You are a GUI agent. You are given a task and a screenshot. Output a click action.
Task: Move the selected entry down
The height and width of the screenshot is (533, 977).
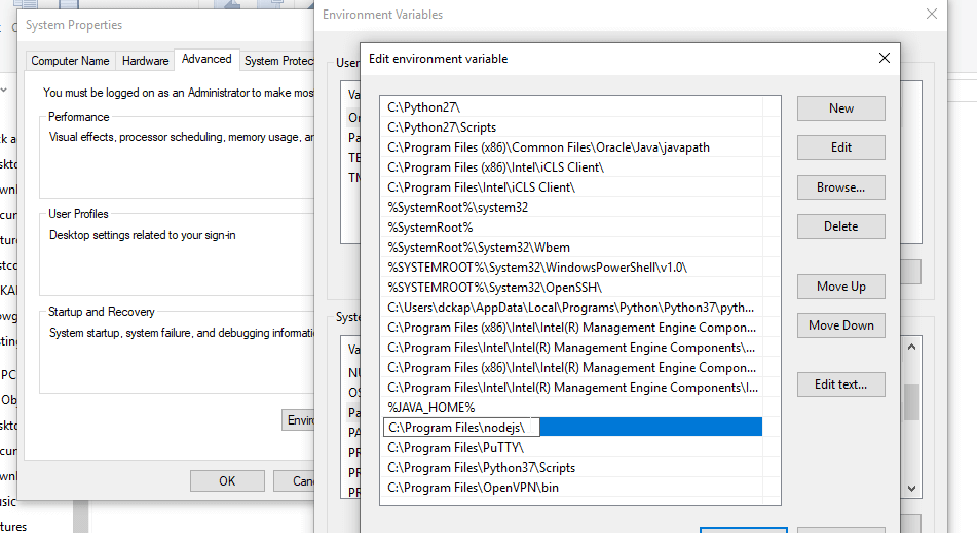841,325
